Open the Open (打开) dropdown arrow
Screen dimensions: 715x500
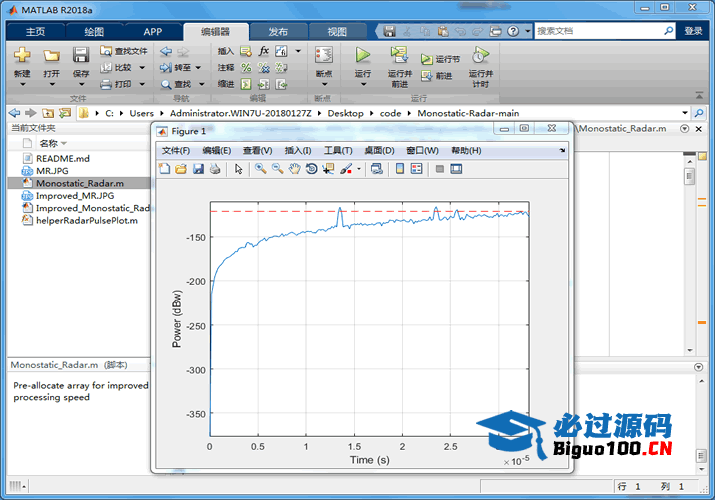click(x=52, y=84)
